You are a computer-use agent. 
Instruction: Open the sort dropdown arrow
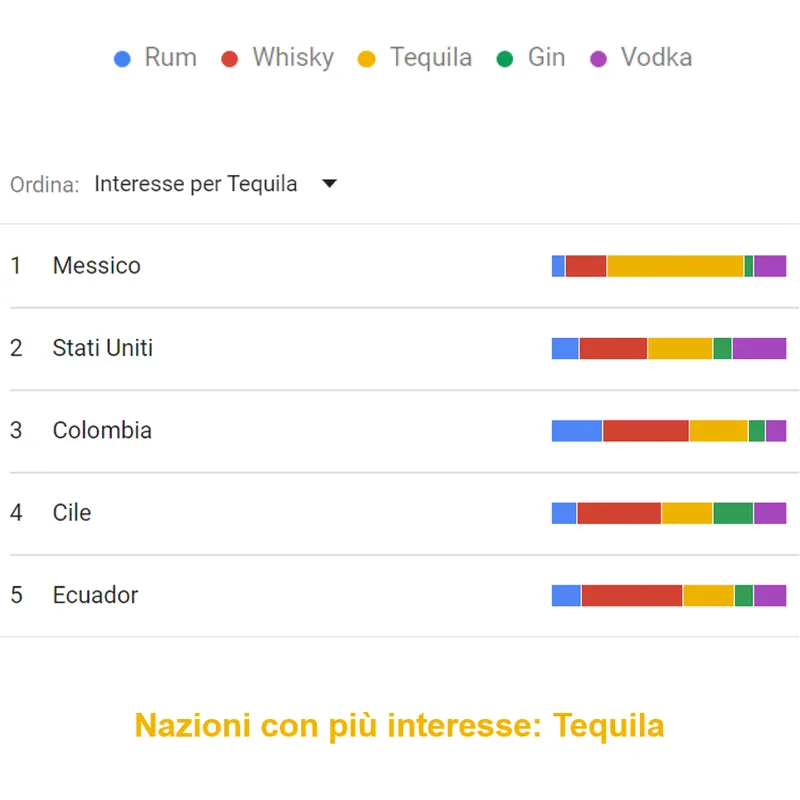point(329,184)
